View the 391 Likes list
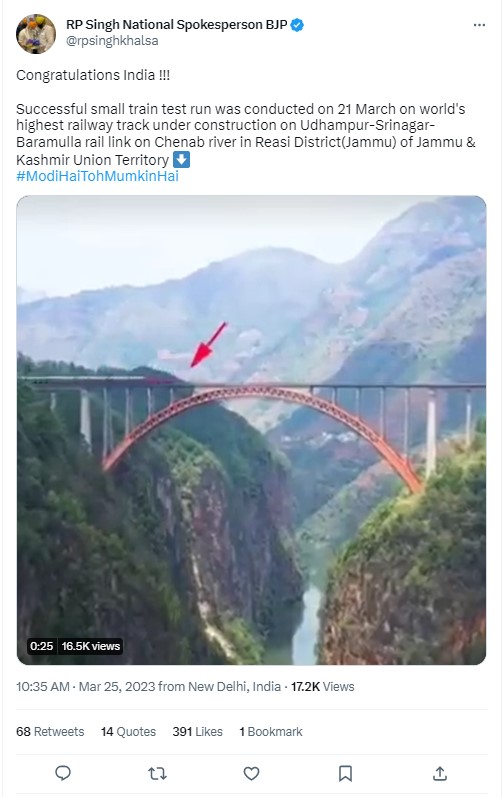502x797 pixels. pyautogui.click(x=198, y=731)
